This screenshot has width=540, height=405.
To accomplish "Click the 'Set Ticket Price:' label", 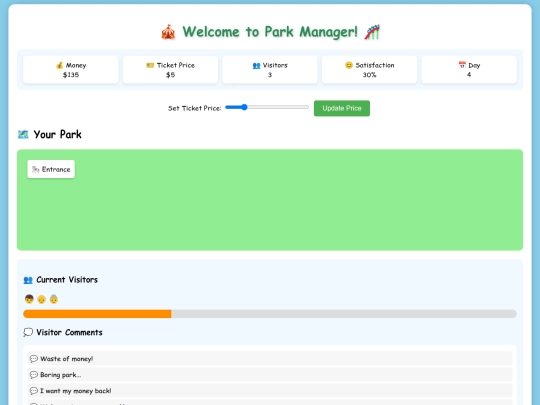I will coord(195,108).
